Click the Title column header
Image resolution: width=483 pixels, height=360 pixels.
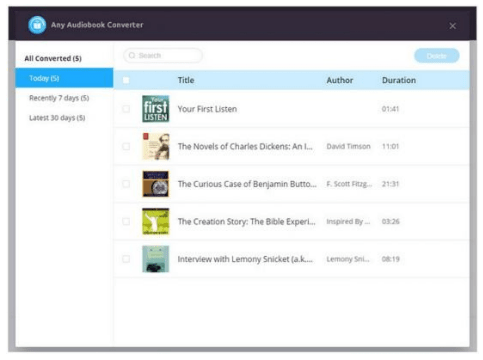[x=186, y=80]
